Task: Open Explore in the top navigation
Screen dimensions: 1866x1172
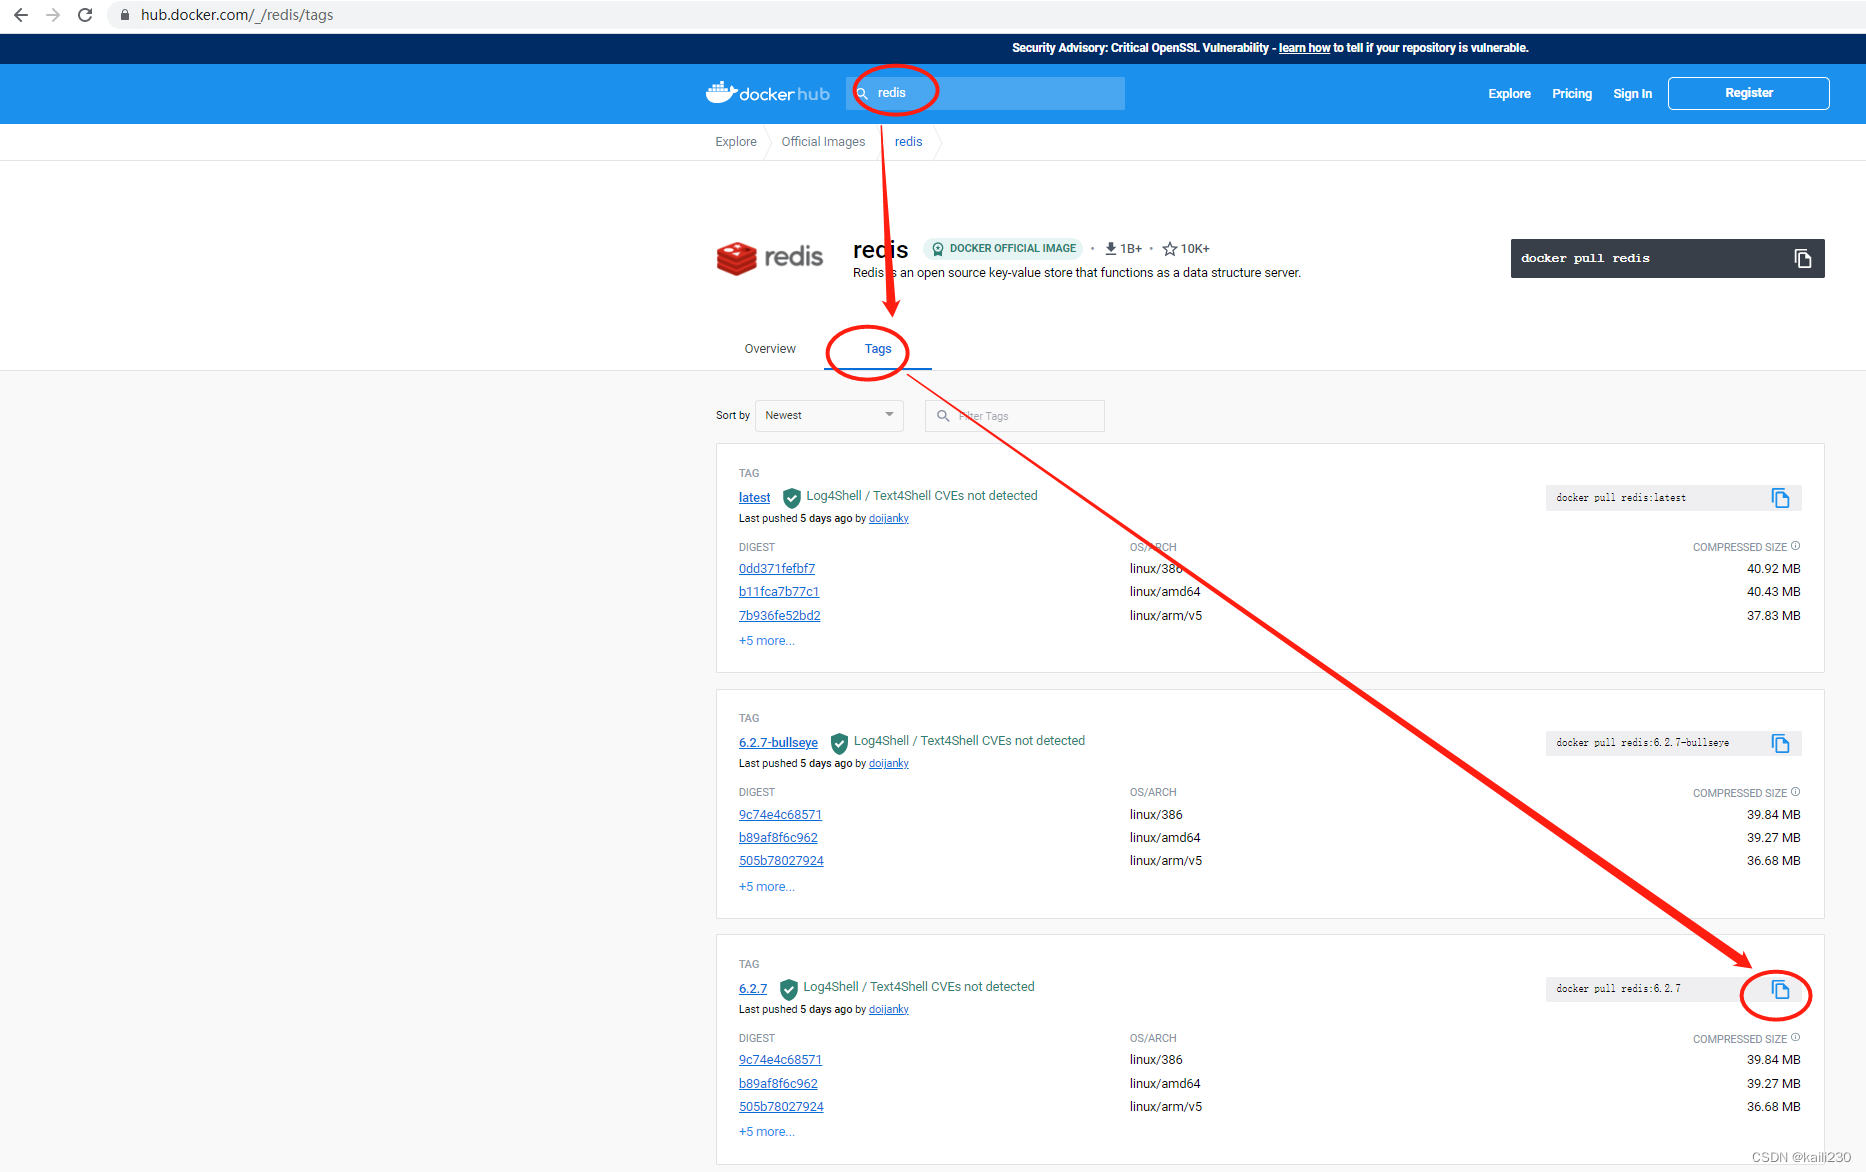Action: pyautogui.click(x=1509, y=94)
